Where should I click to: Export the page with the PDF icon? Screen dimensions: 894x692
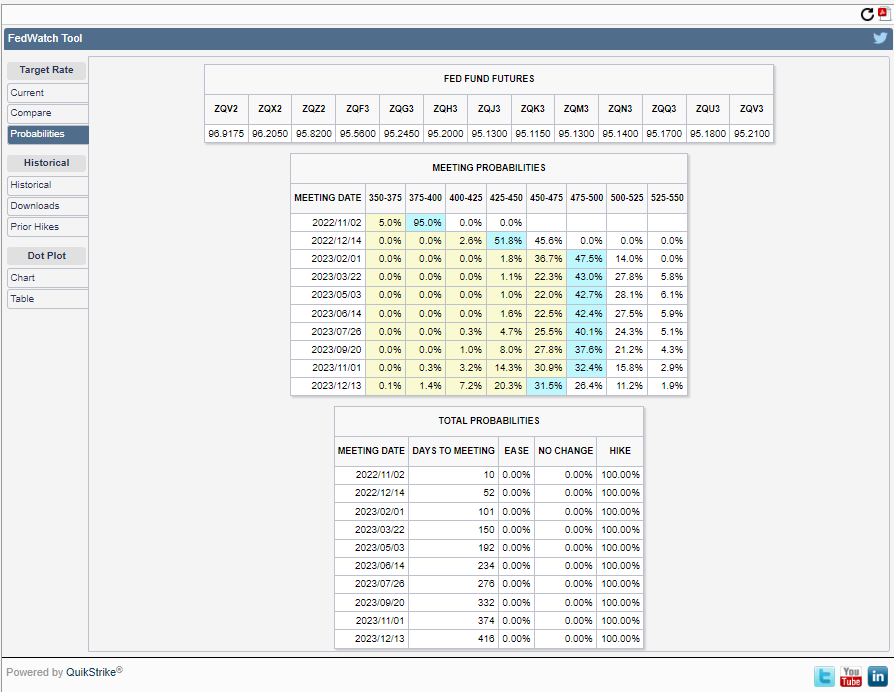(x=882, y=14)
